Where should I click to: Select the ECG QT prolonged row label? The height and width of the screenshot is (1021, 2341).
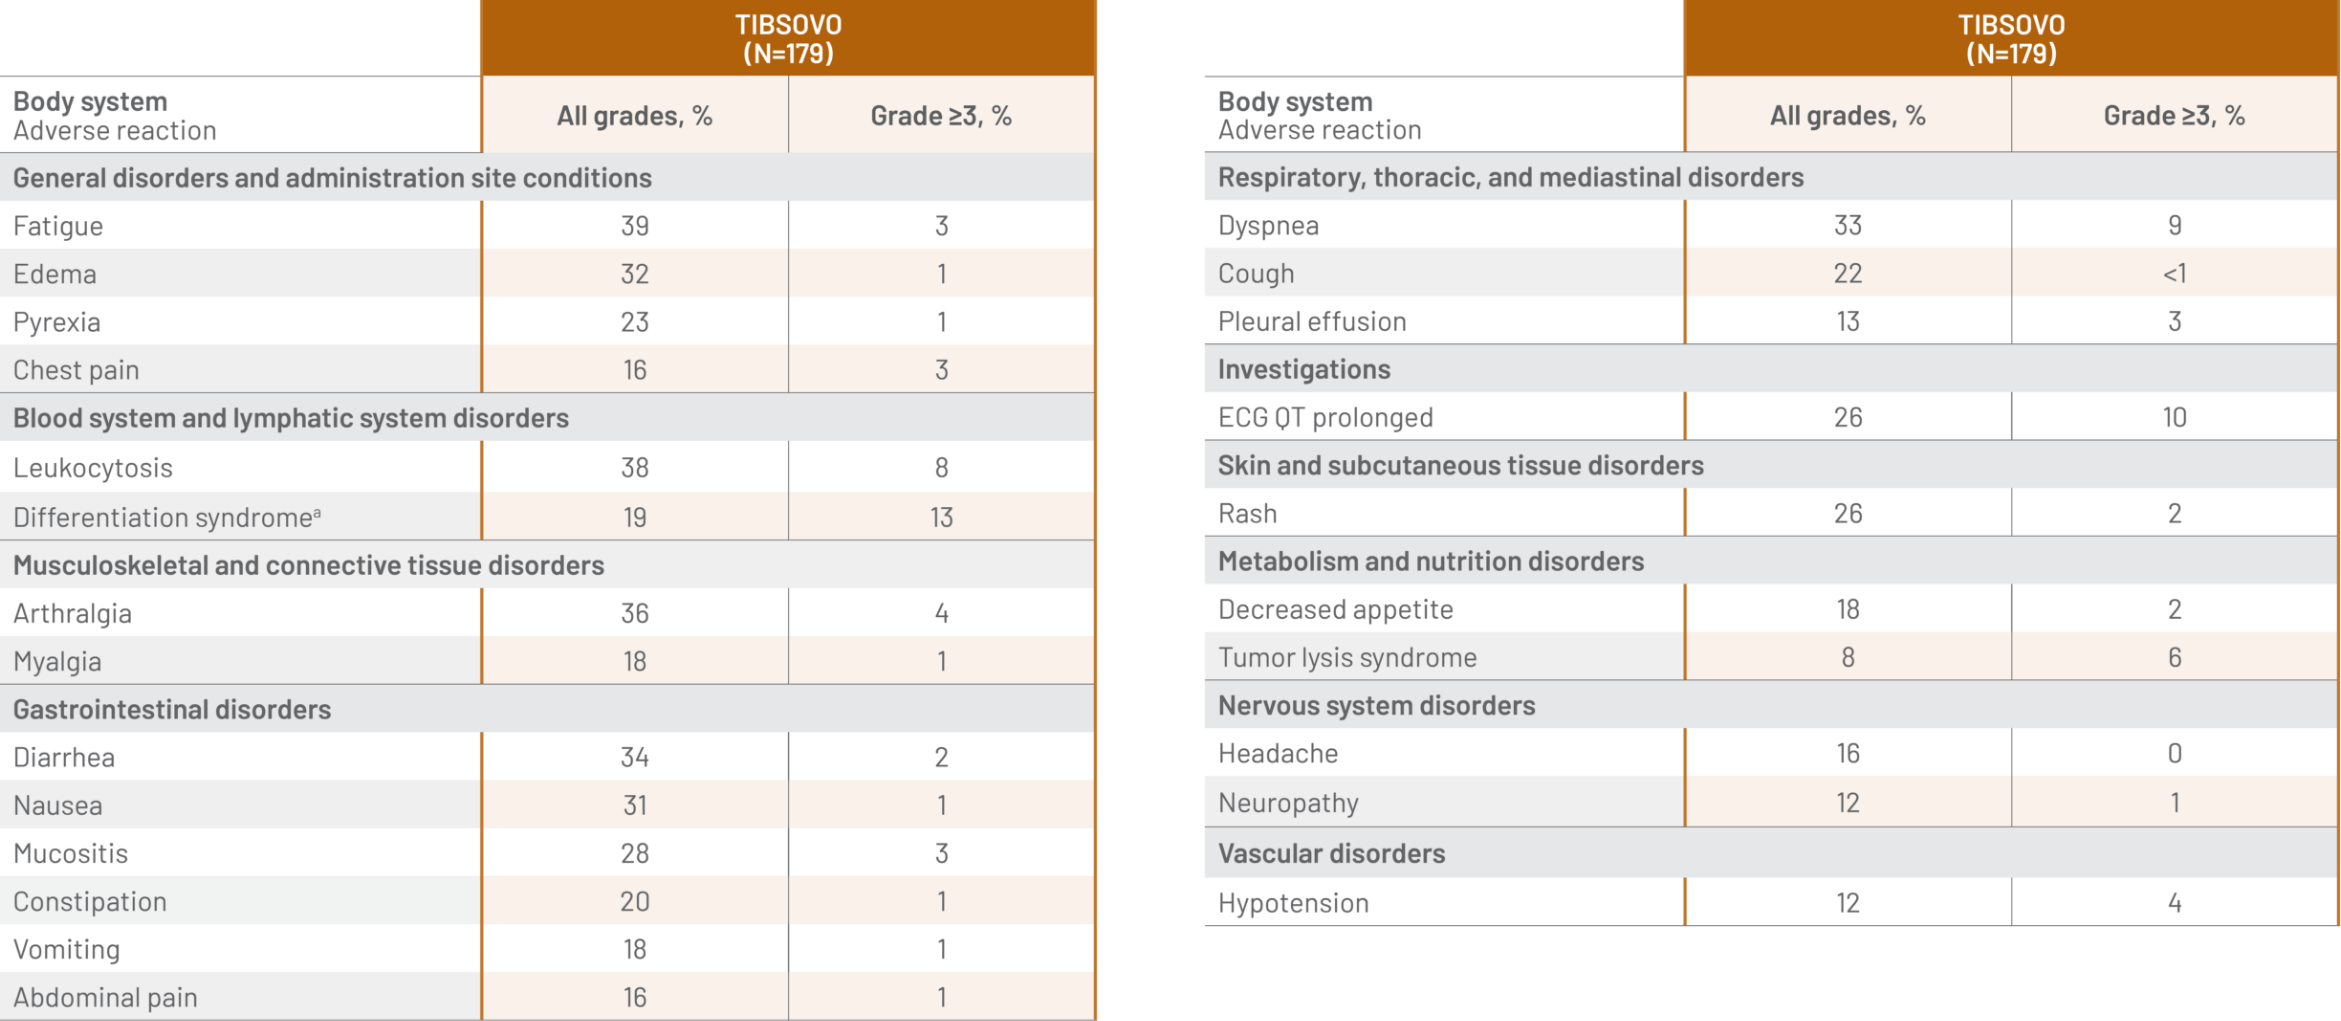tap(1325, 417)
